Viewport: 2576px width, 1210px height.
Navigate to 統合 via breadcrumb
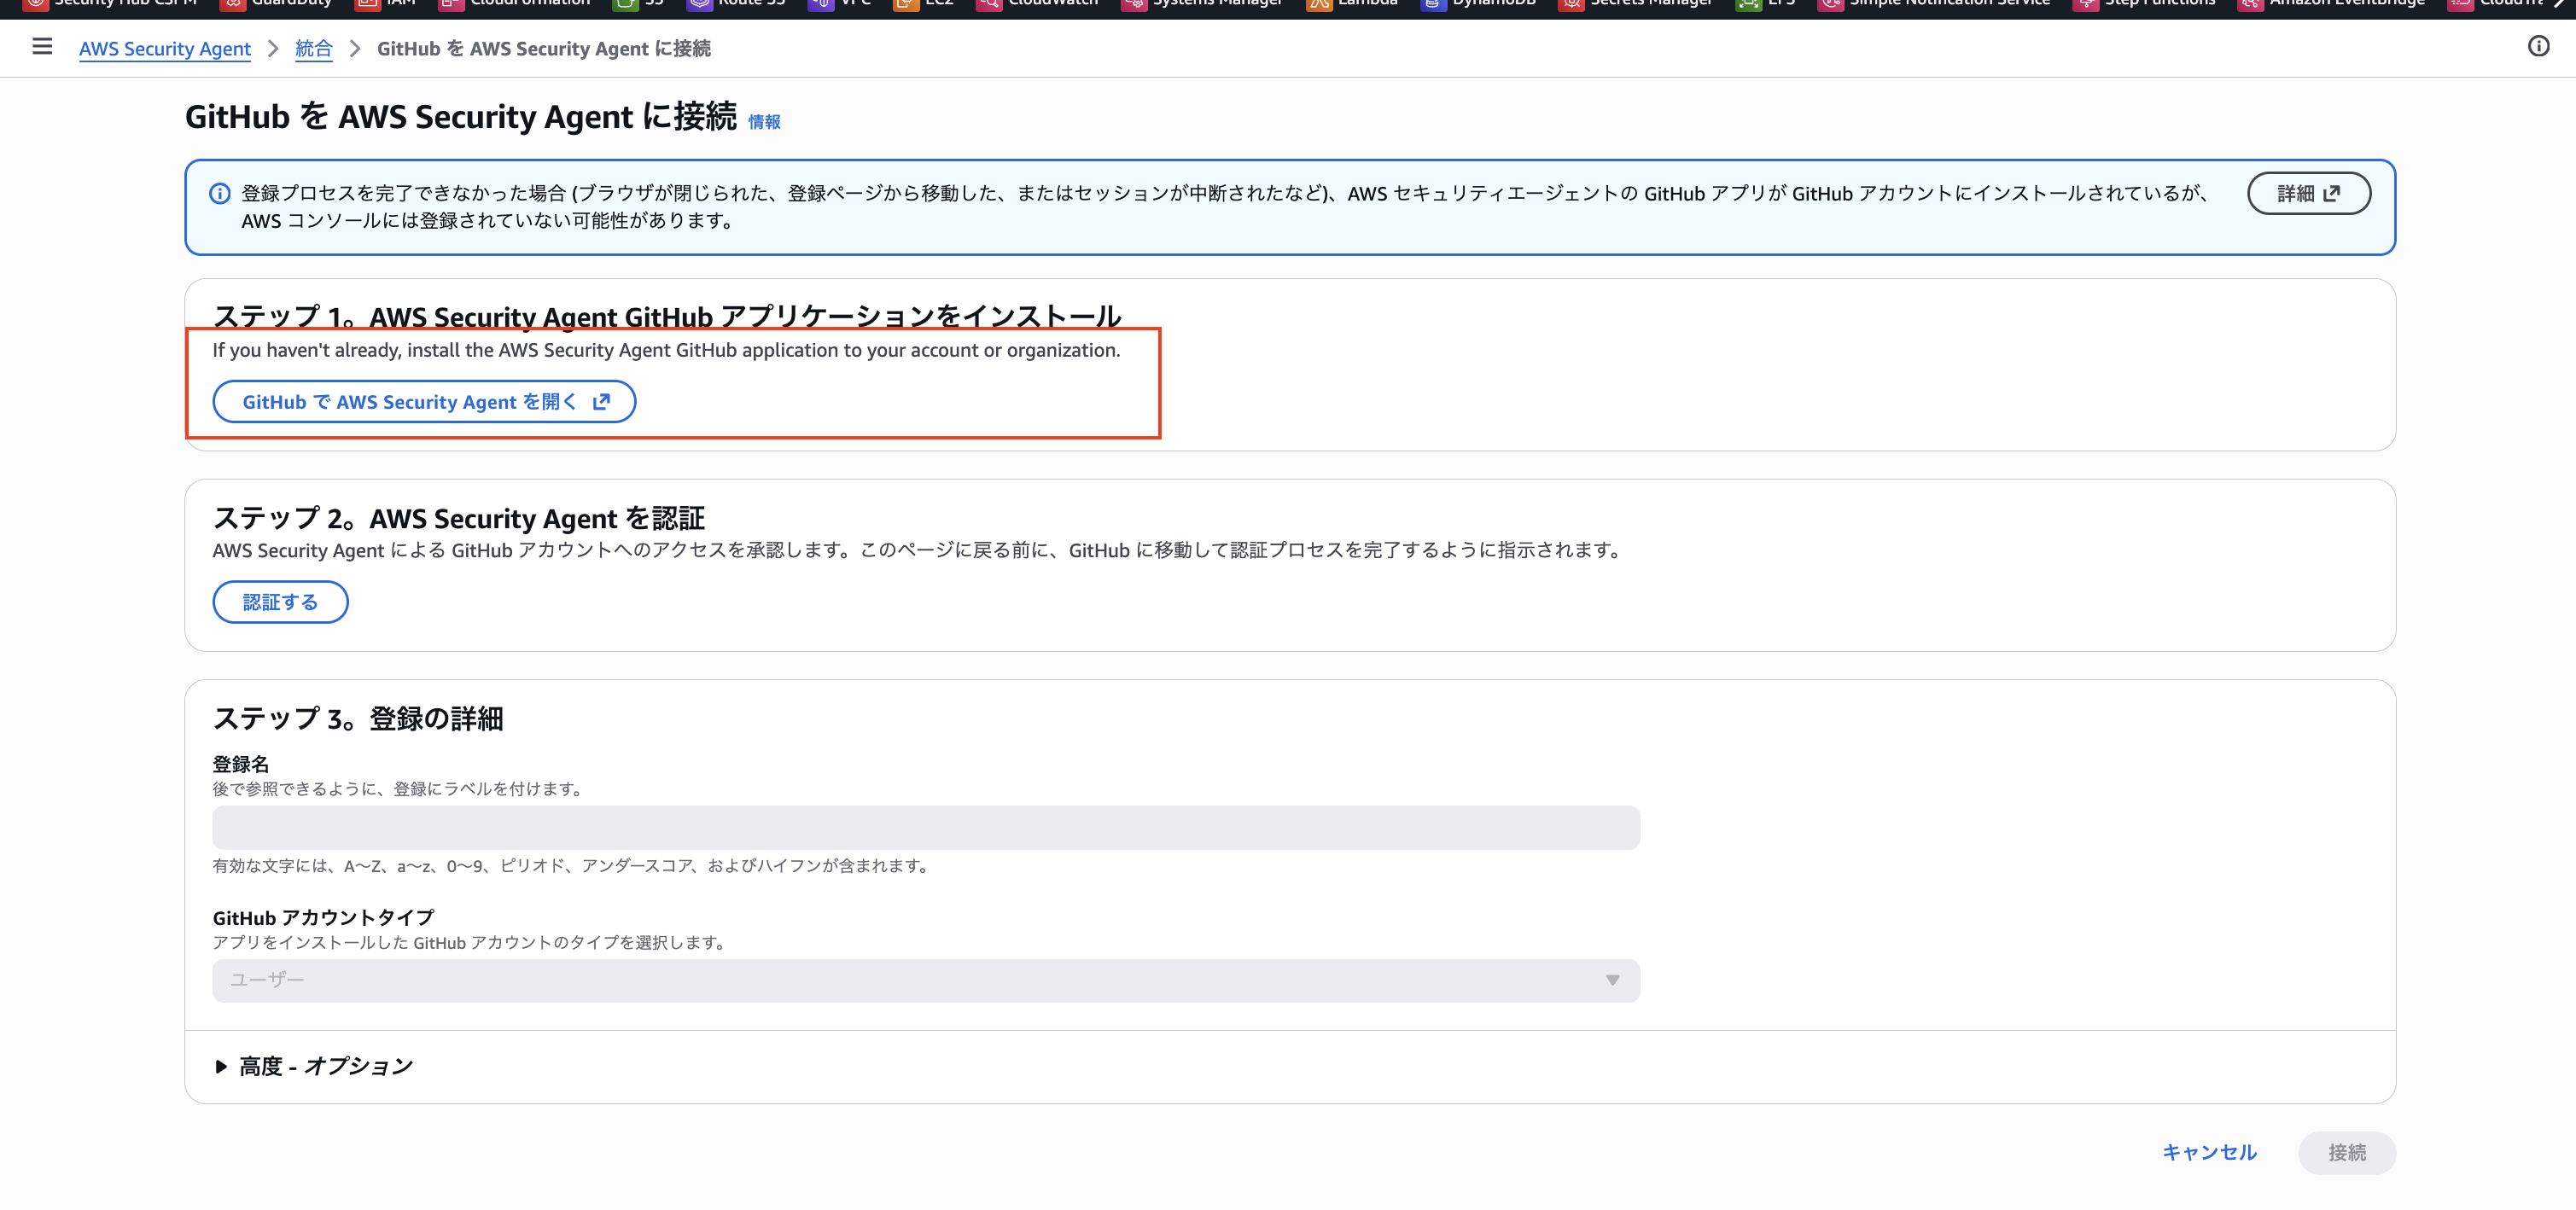313,48
